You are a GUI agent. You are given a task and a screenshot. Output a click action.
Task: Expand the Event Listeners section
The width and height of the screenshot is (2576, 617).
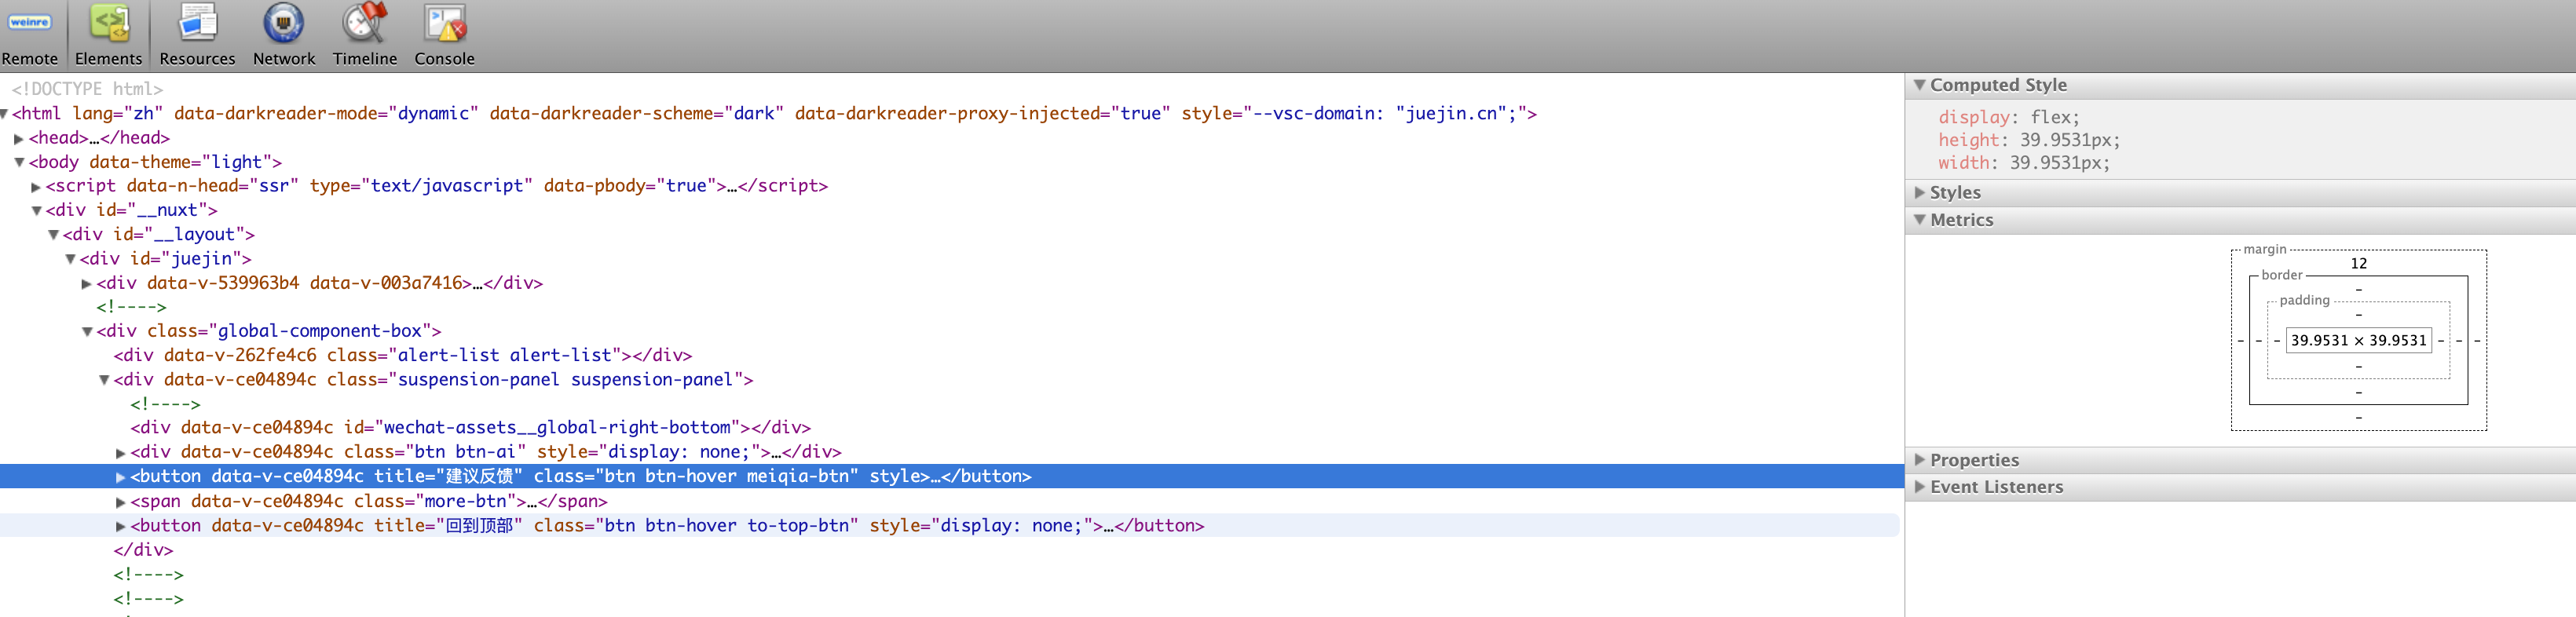coord(1919,486)
